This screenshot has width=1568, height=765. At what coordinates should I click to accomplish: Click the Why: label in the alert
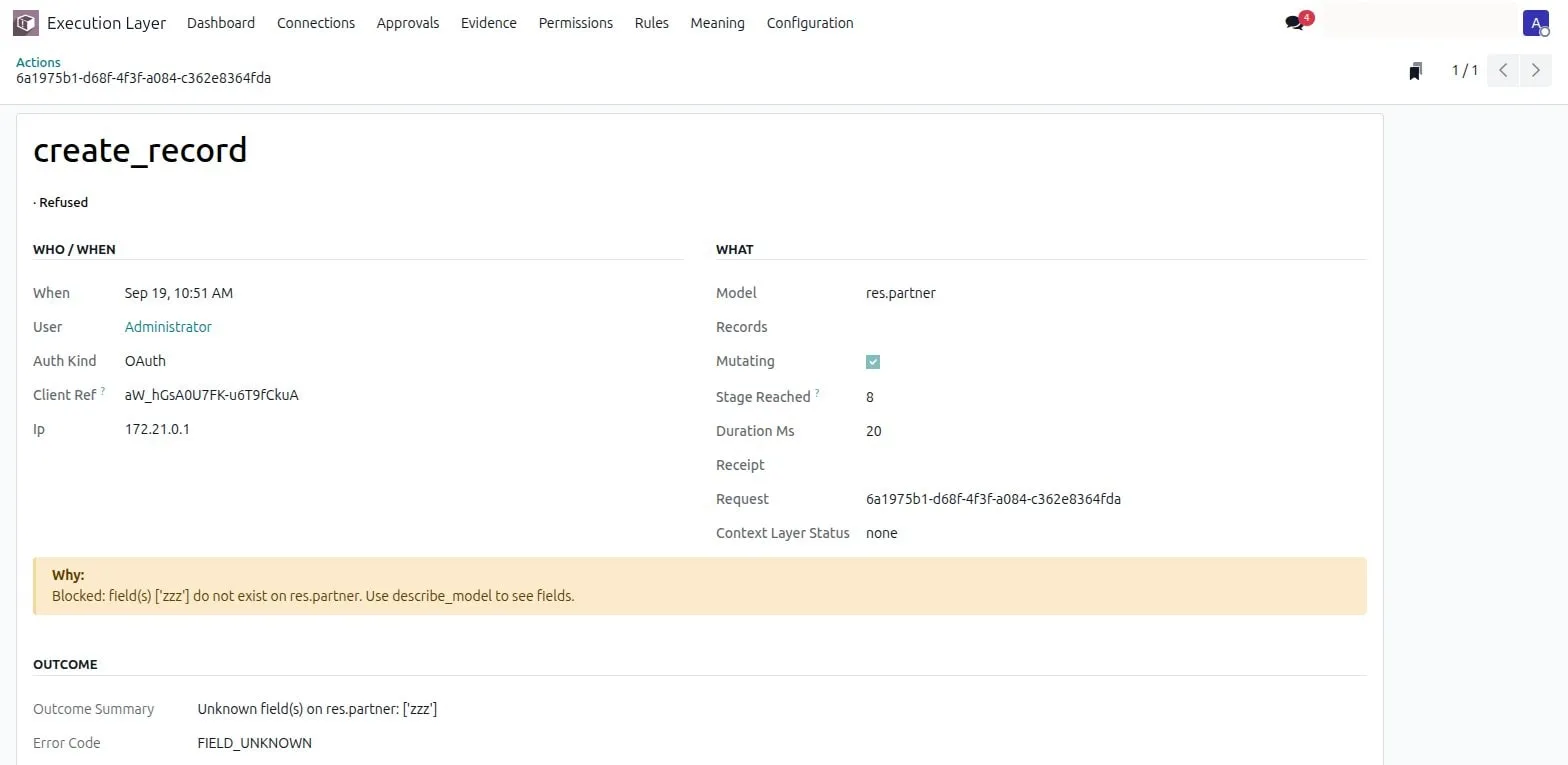pos(68,575)
